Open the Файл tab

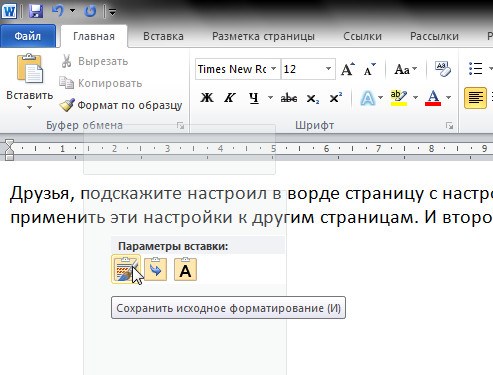click(x=28, y=36)
